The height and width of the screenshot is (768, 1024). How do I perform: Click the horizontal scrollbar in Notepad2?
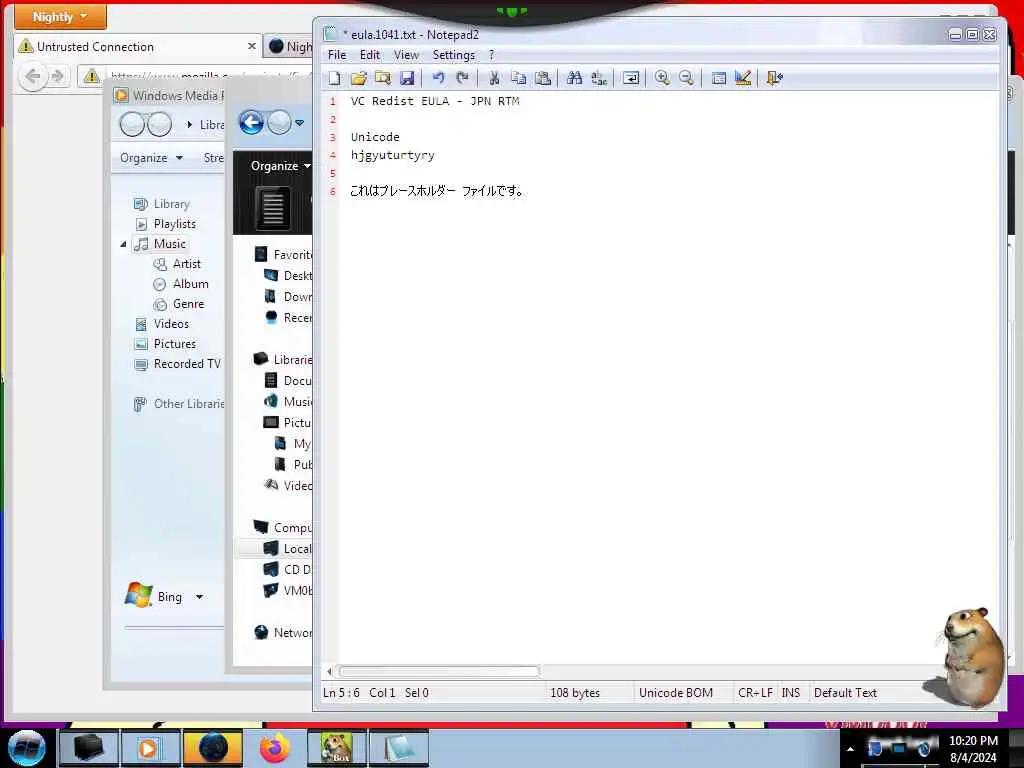[x=439, y=671]
